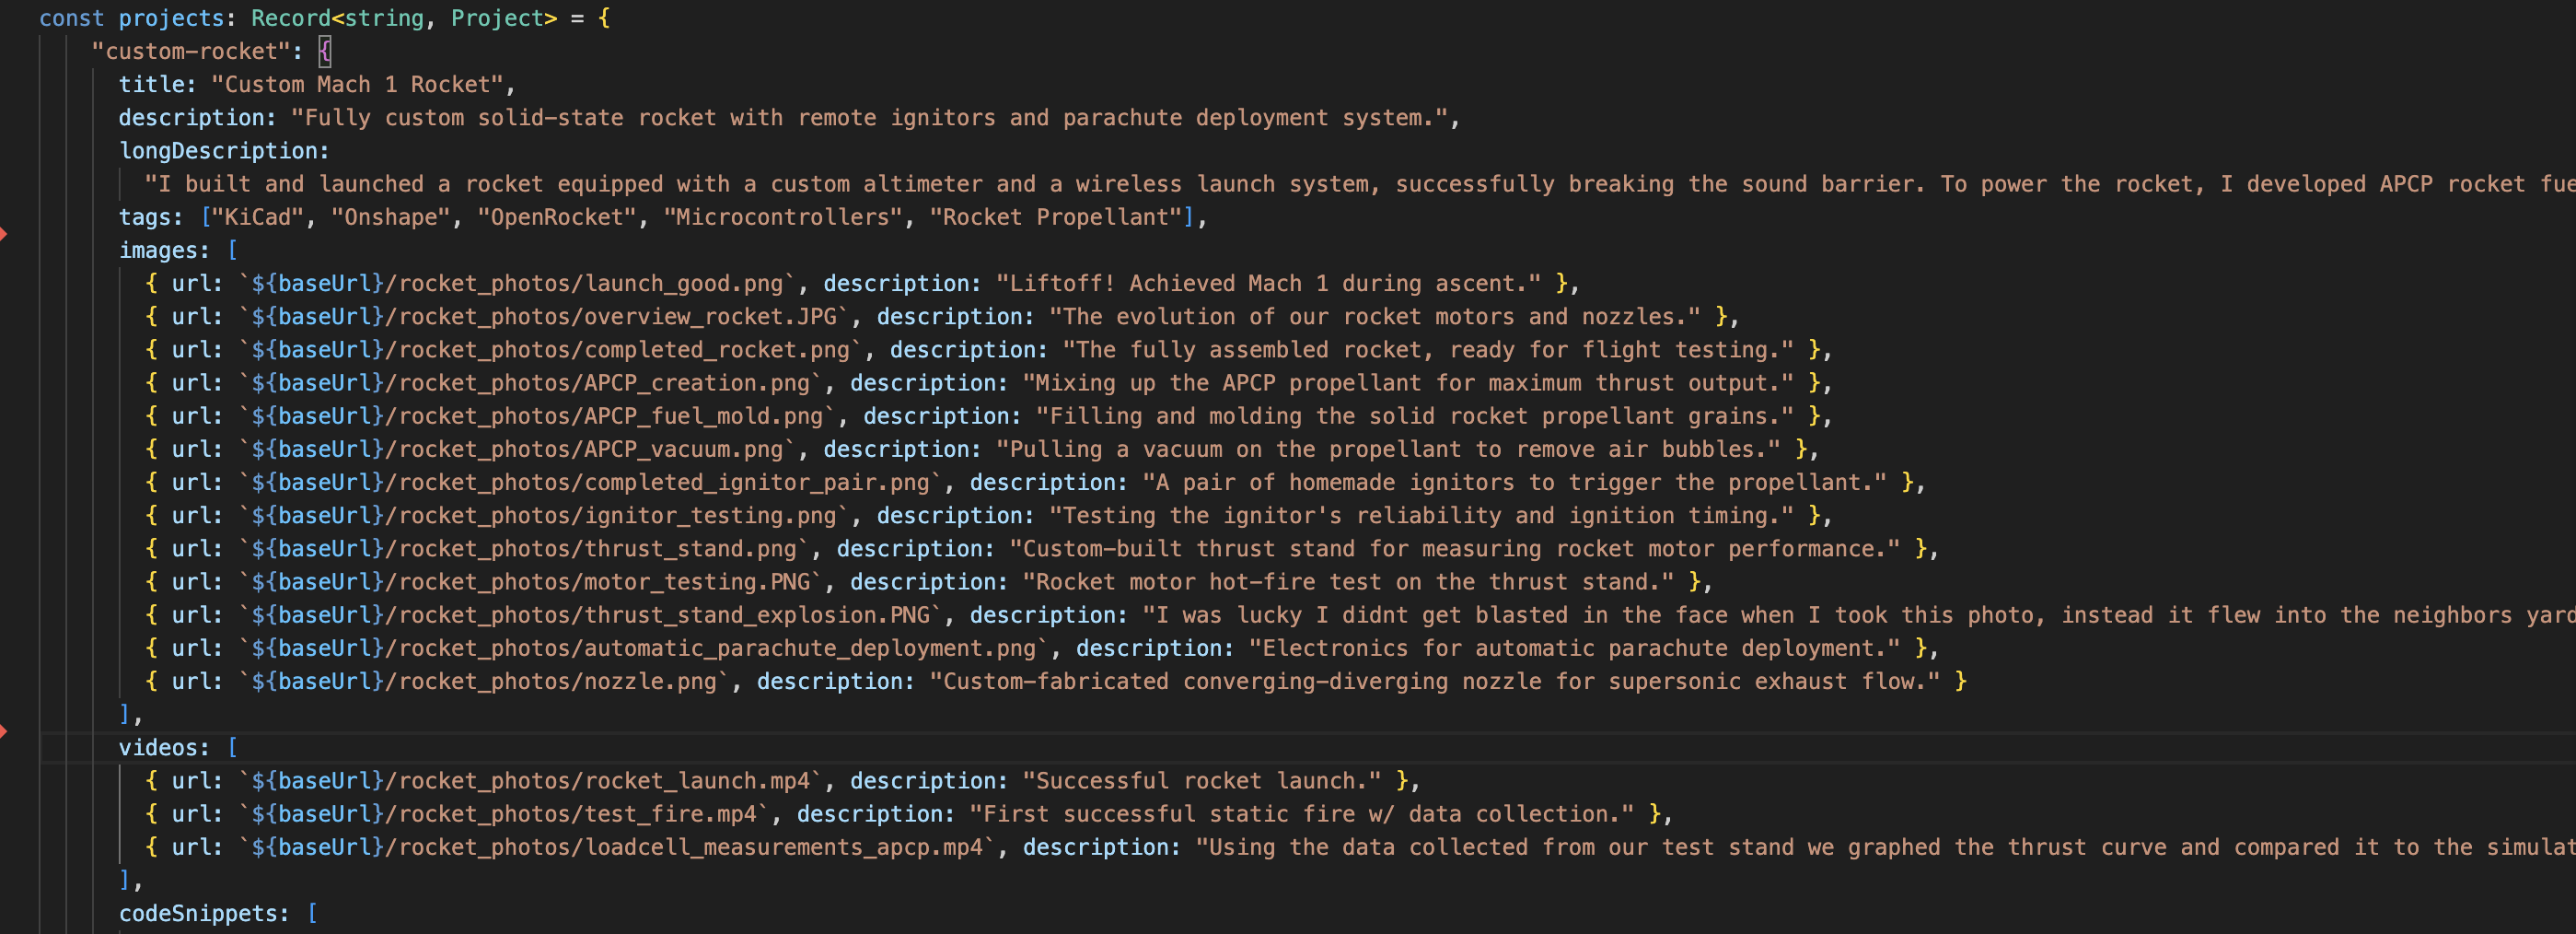Click the closing bracket after the images array
Viewport: 2576px width, 934px height.
click(125, 714)
